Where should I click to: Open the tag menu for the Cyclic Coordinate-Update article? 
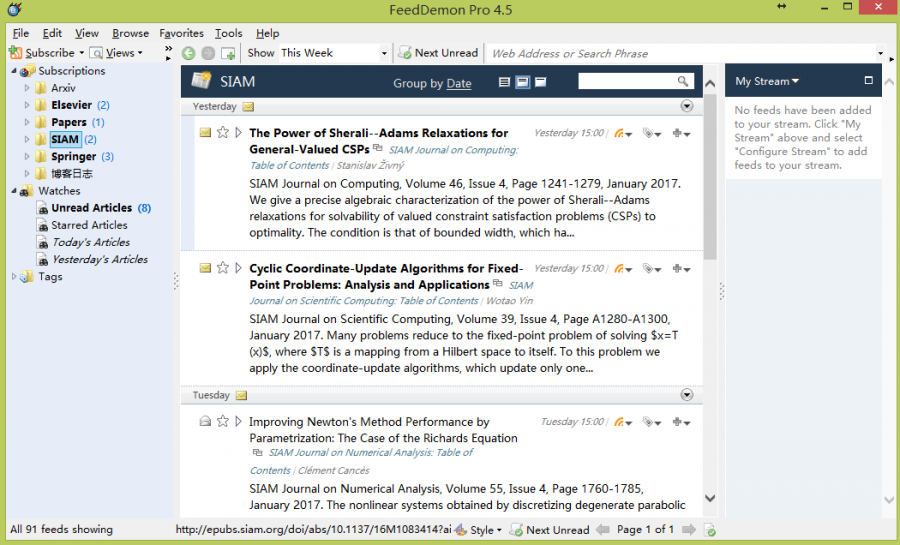tap(651, 268)
